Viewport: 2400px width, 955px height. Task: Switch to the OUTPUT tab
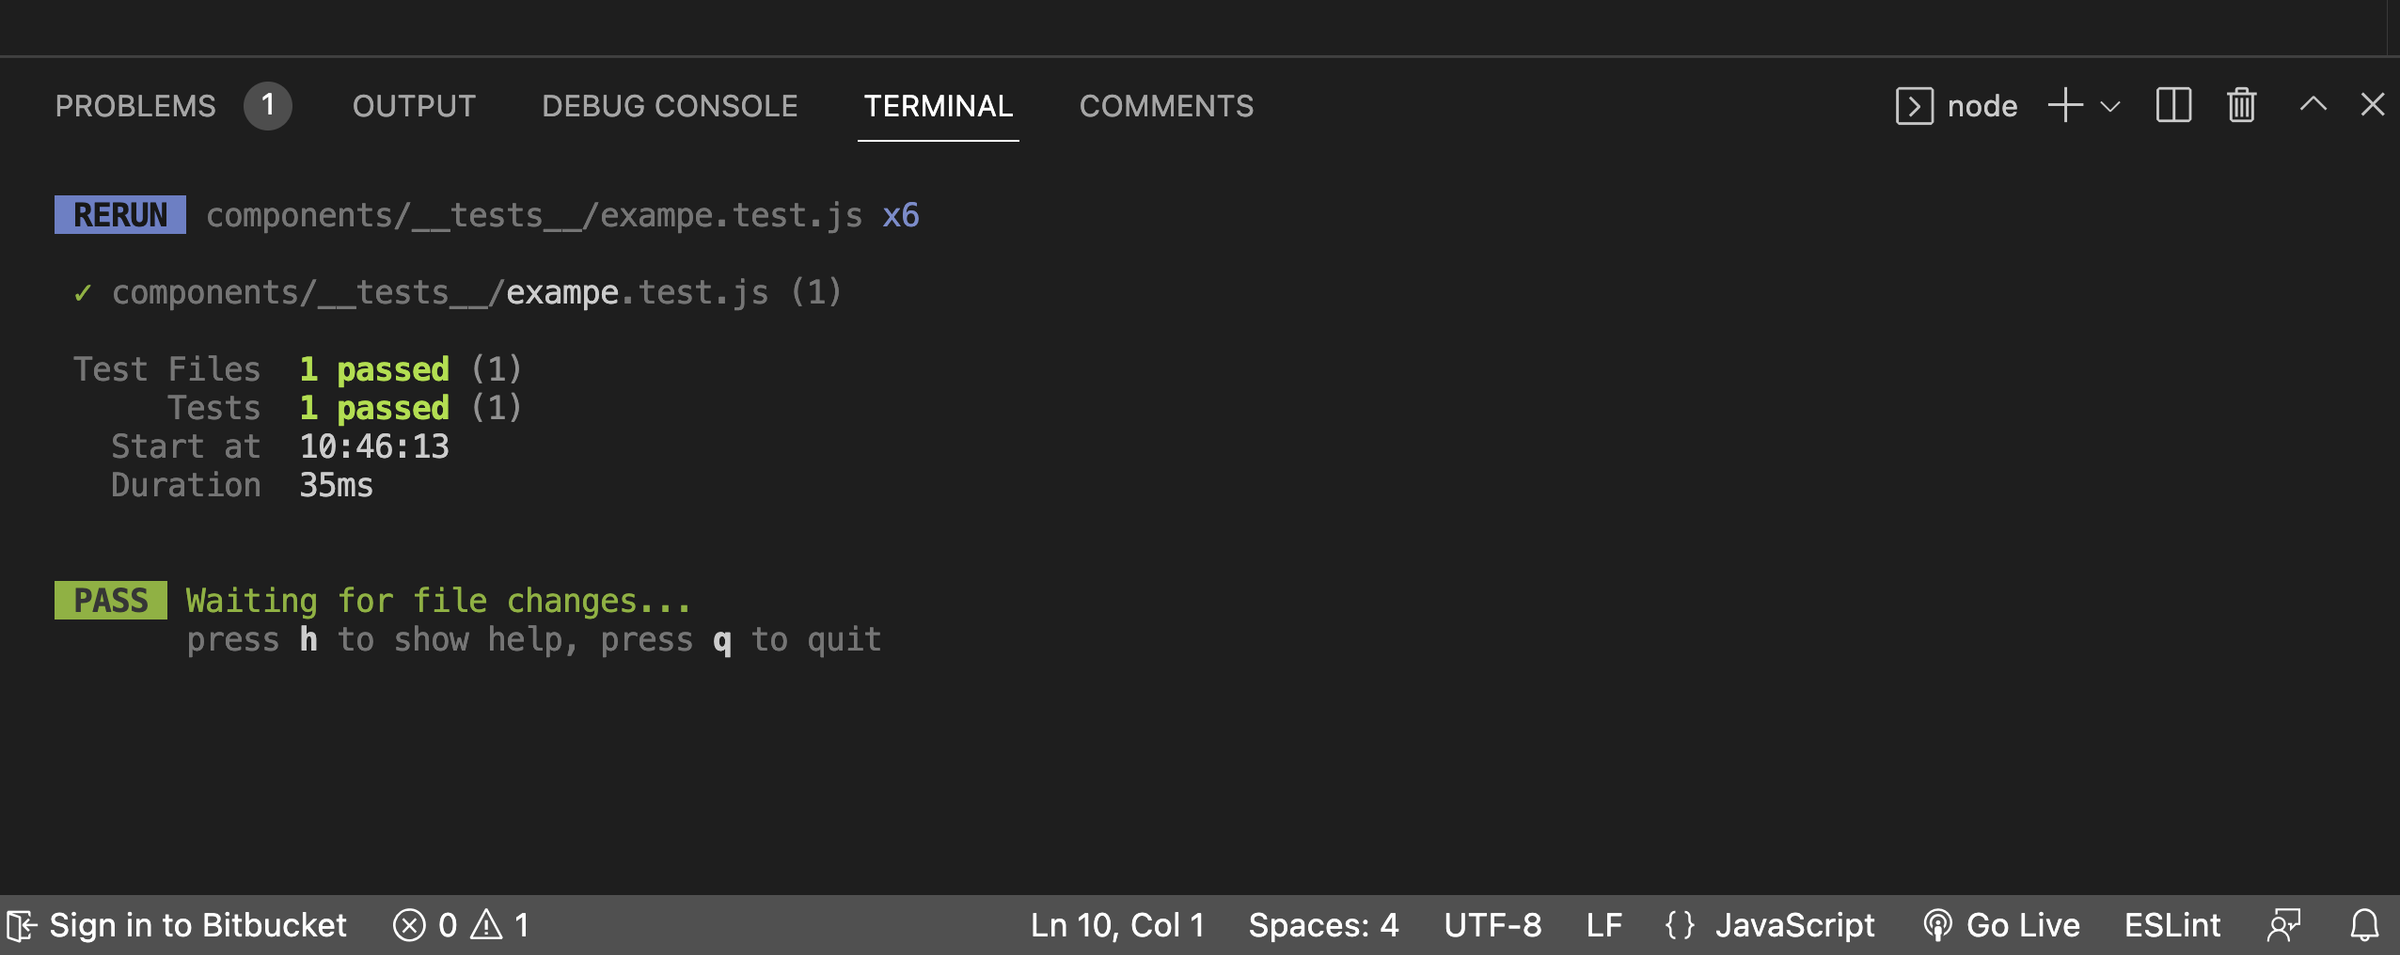coord(414,106)
